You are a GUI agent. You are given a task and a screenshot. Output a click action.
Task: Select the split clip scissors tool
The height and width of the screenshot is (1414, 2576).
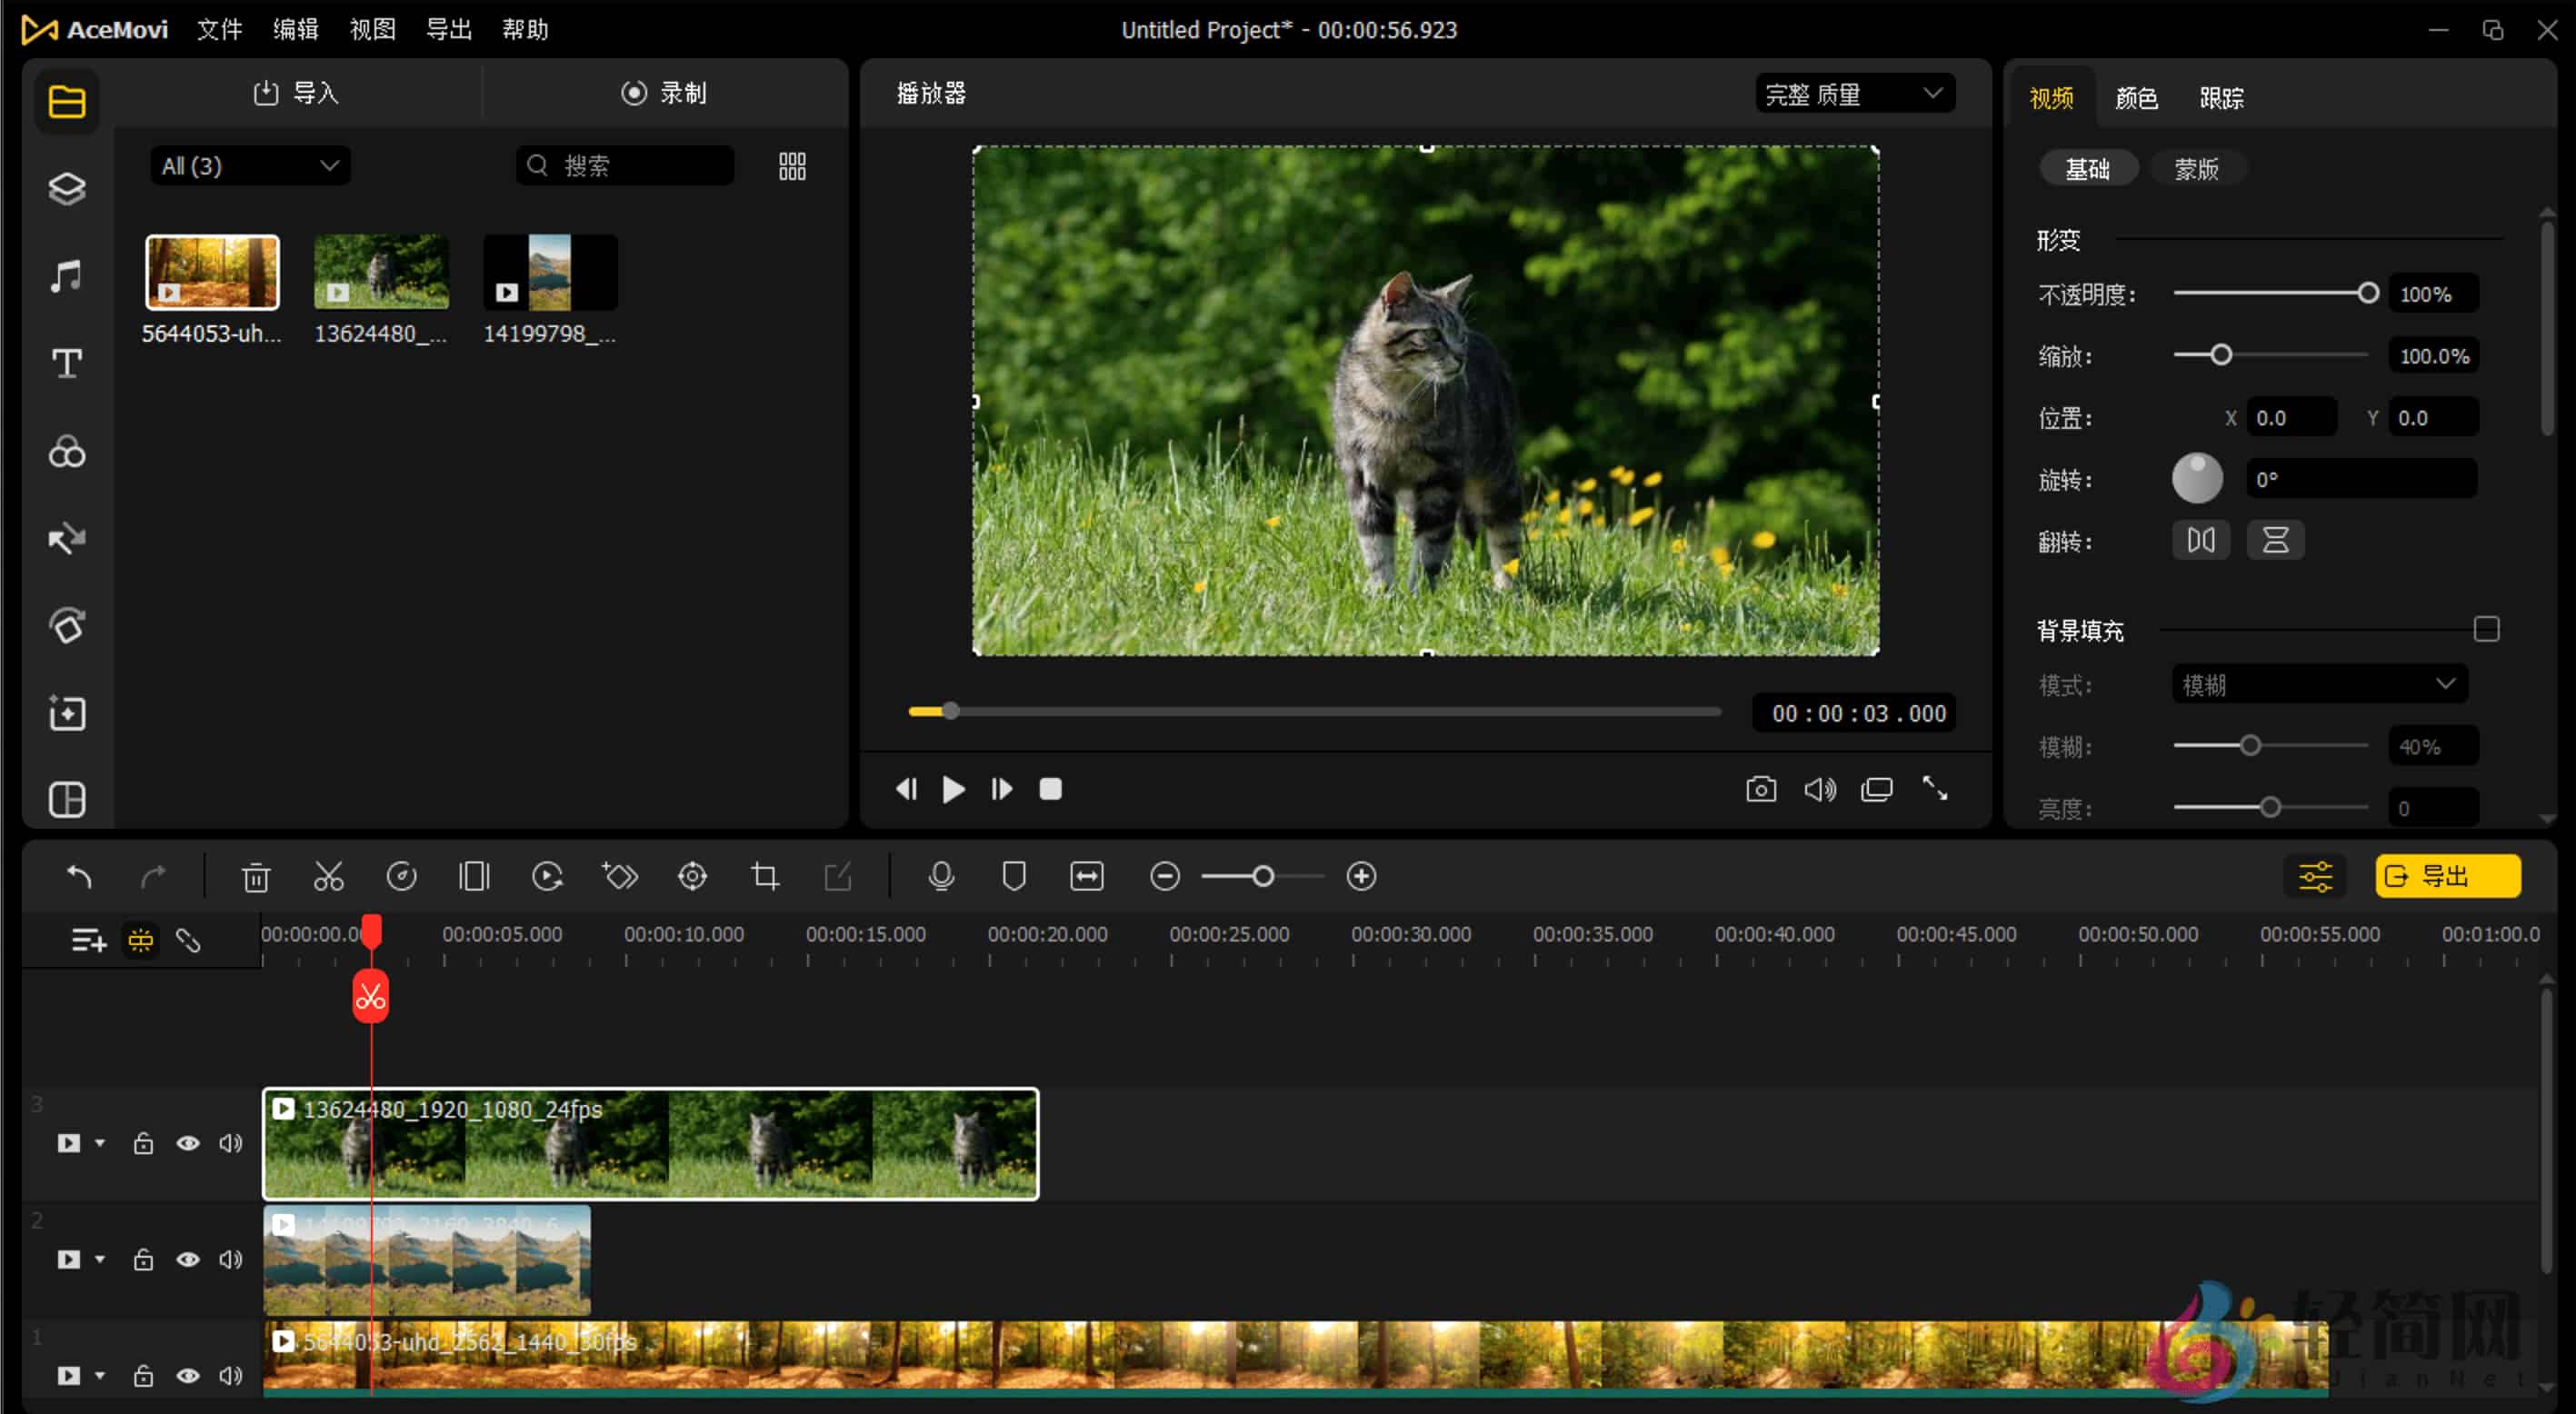pyautogui.click(x=328, y=875)
